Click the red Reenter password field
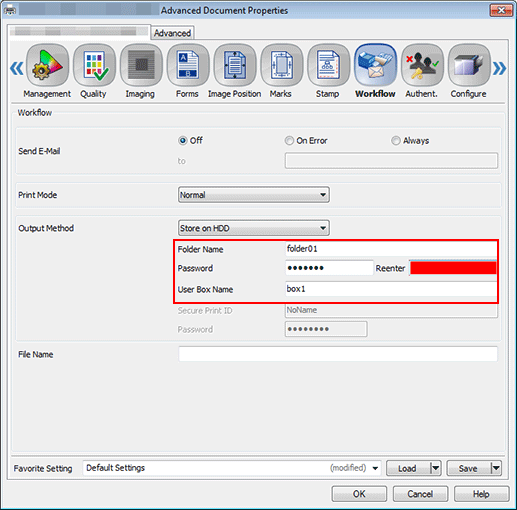 point(453,268)
